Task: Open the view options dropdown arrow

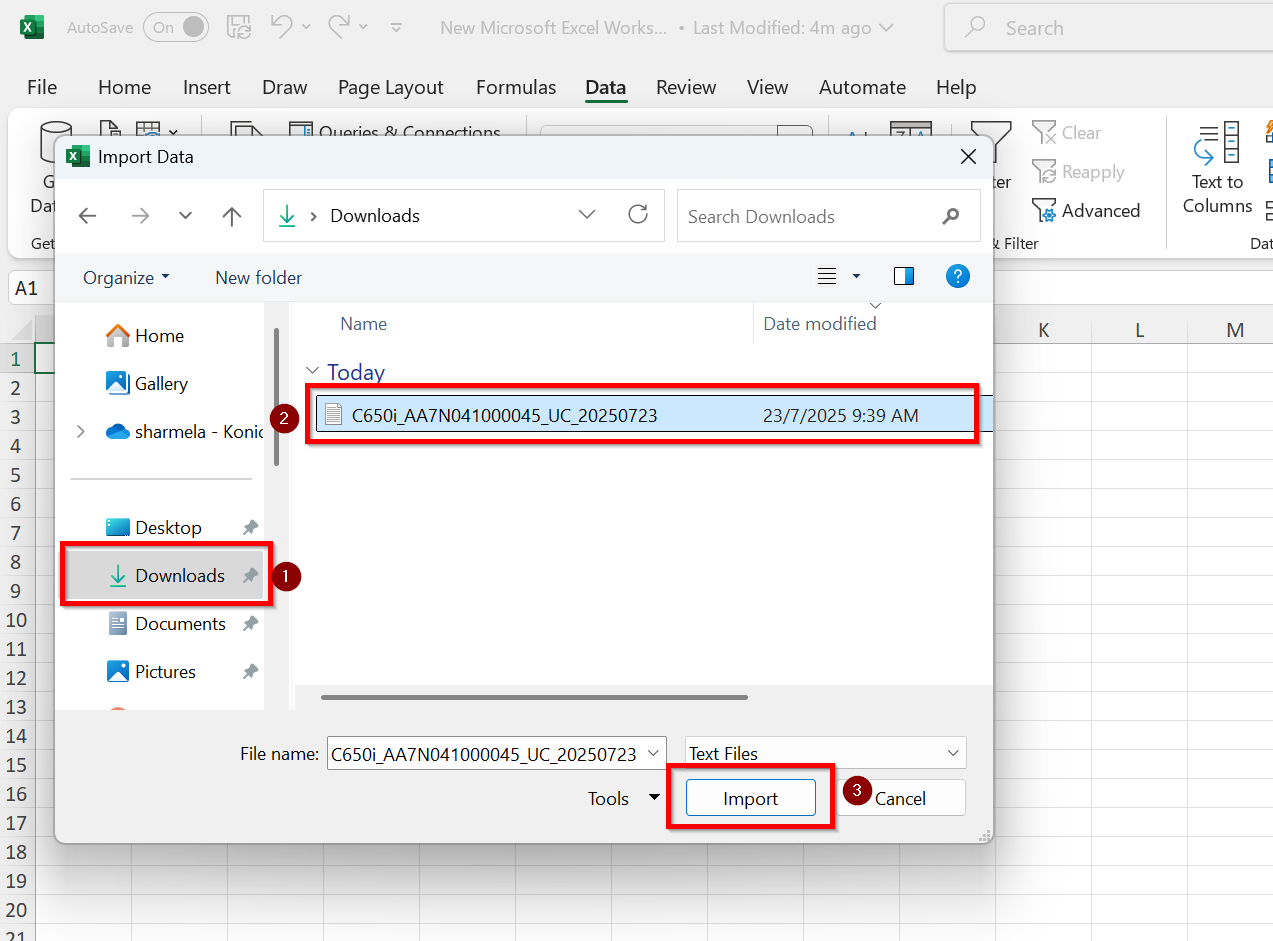Action: tap(856, 277)
